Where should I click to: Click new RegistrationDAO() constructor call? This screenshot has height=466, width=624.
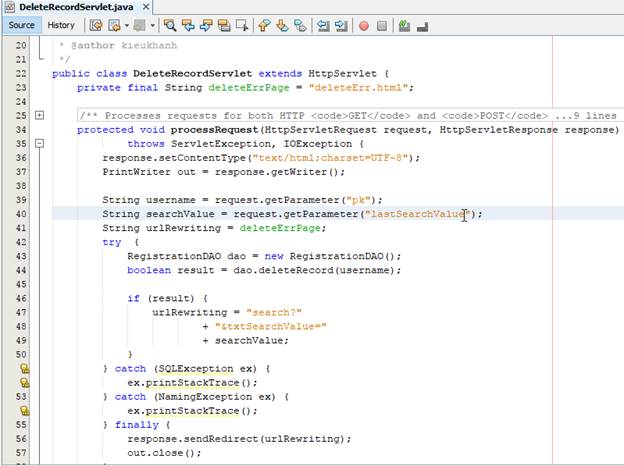330,256
